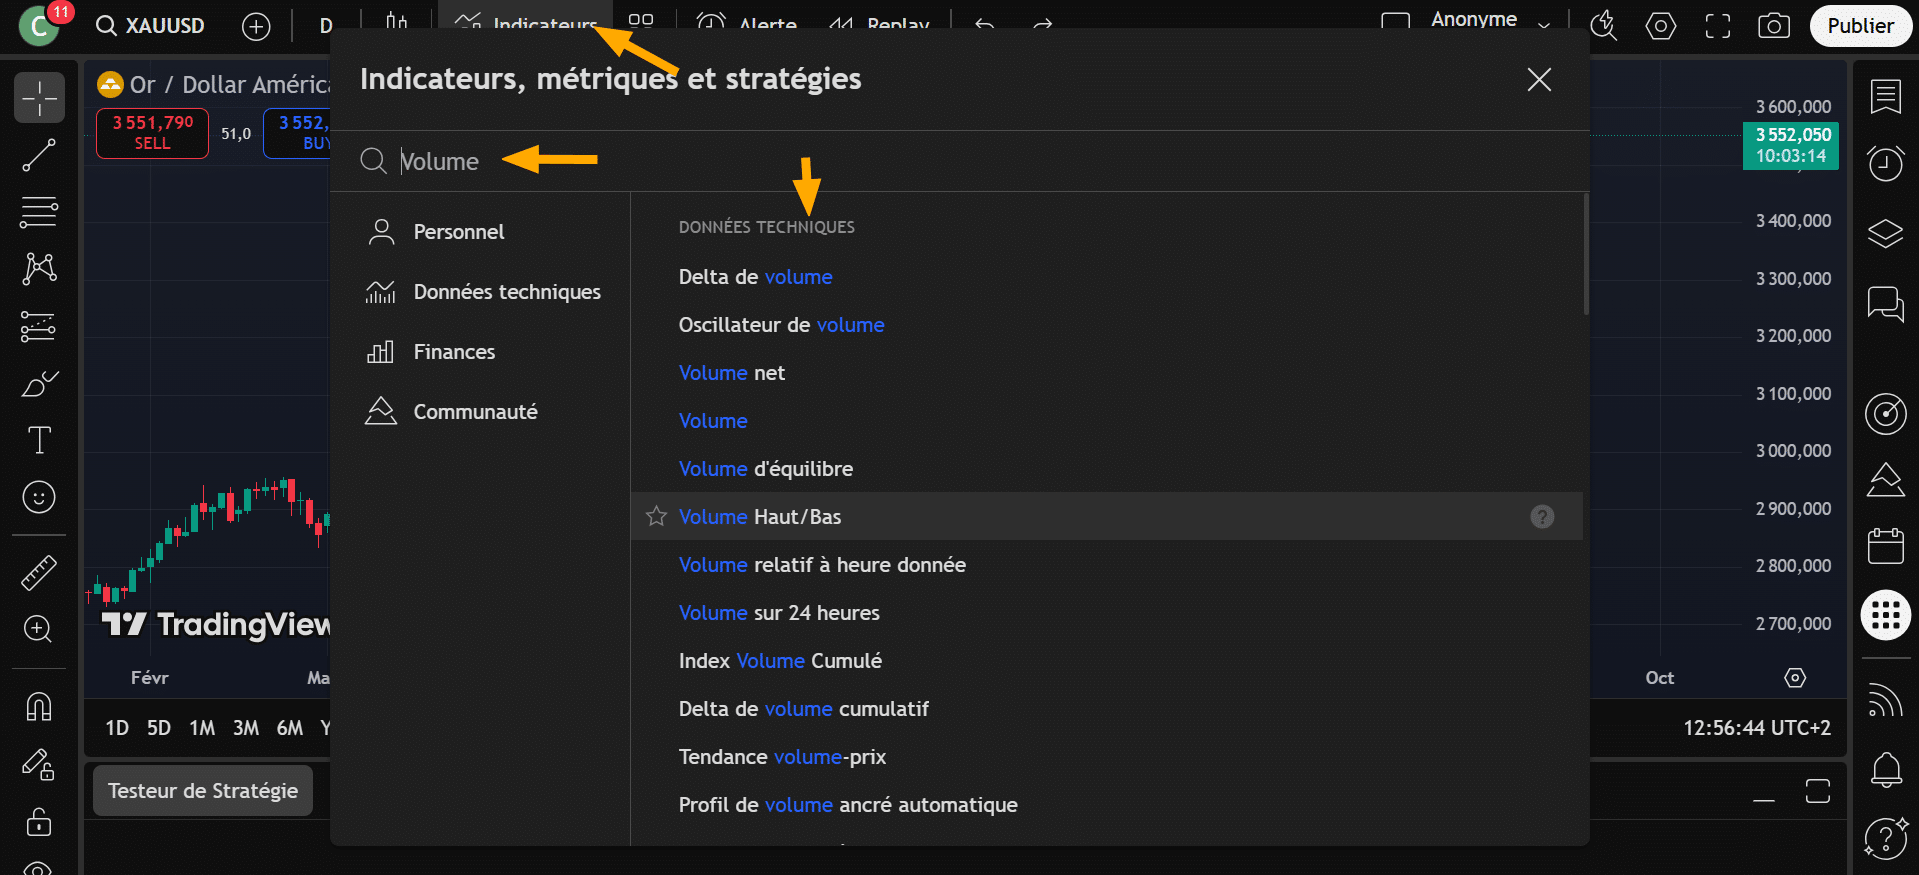Take a chart snapshot with camera icon
1919x875 pixels.
(1774, 26)
